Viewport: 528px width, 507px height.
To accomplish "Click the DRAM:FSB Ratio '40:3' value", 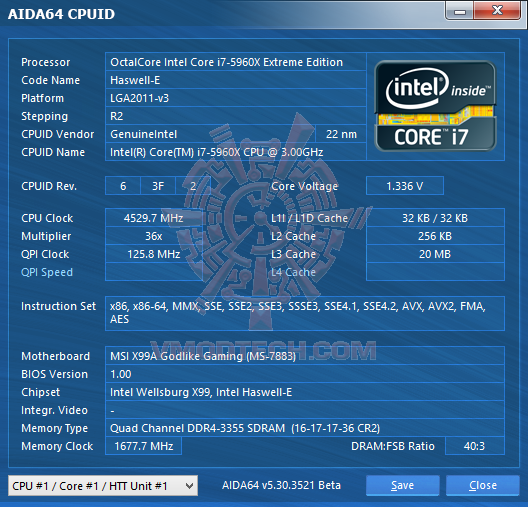I will 474,446.
